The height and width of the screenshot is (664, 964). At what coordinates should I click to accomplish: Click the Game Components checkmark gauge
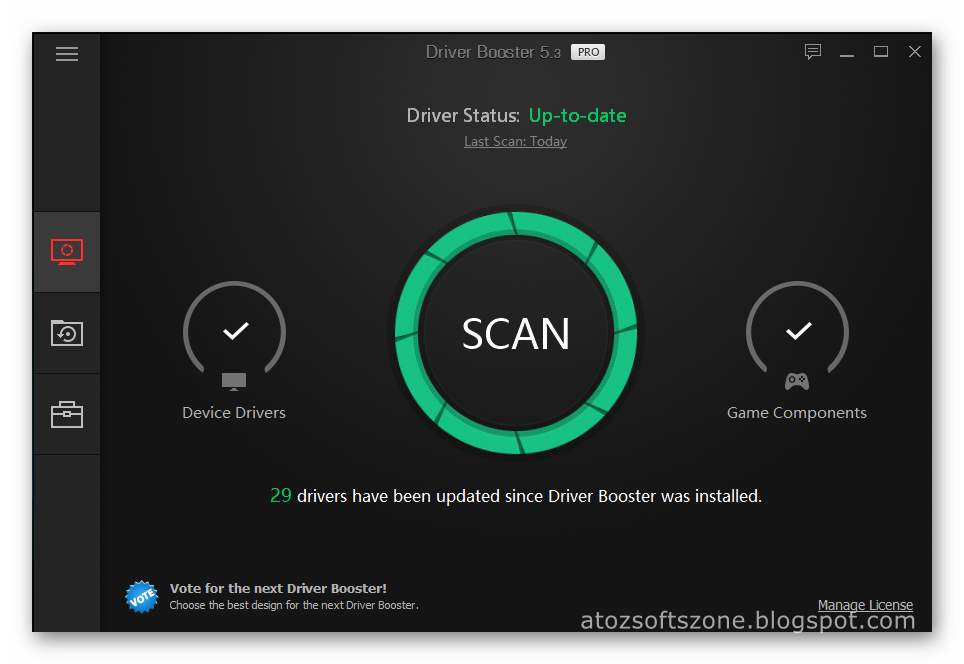[797, 328]
